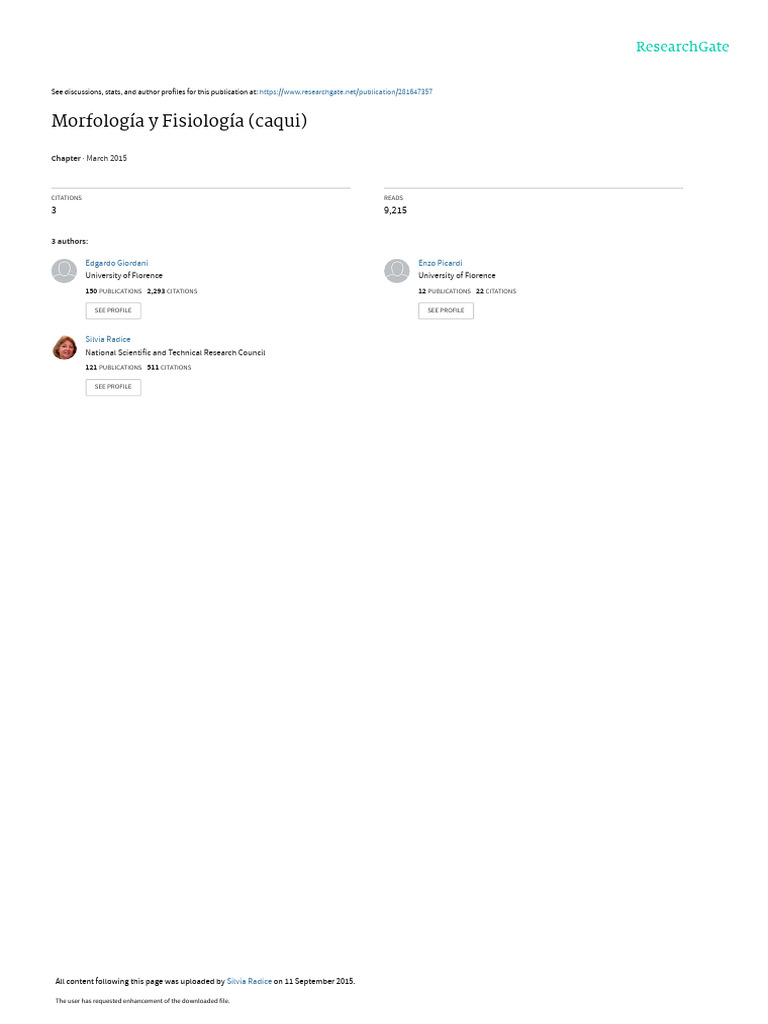Click Enzo Picardi's avatar placeholder icon

pyautogui.click(x=396, y=271)
